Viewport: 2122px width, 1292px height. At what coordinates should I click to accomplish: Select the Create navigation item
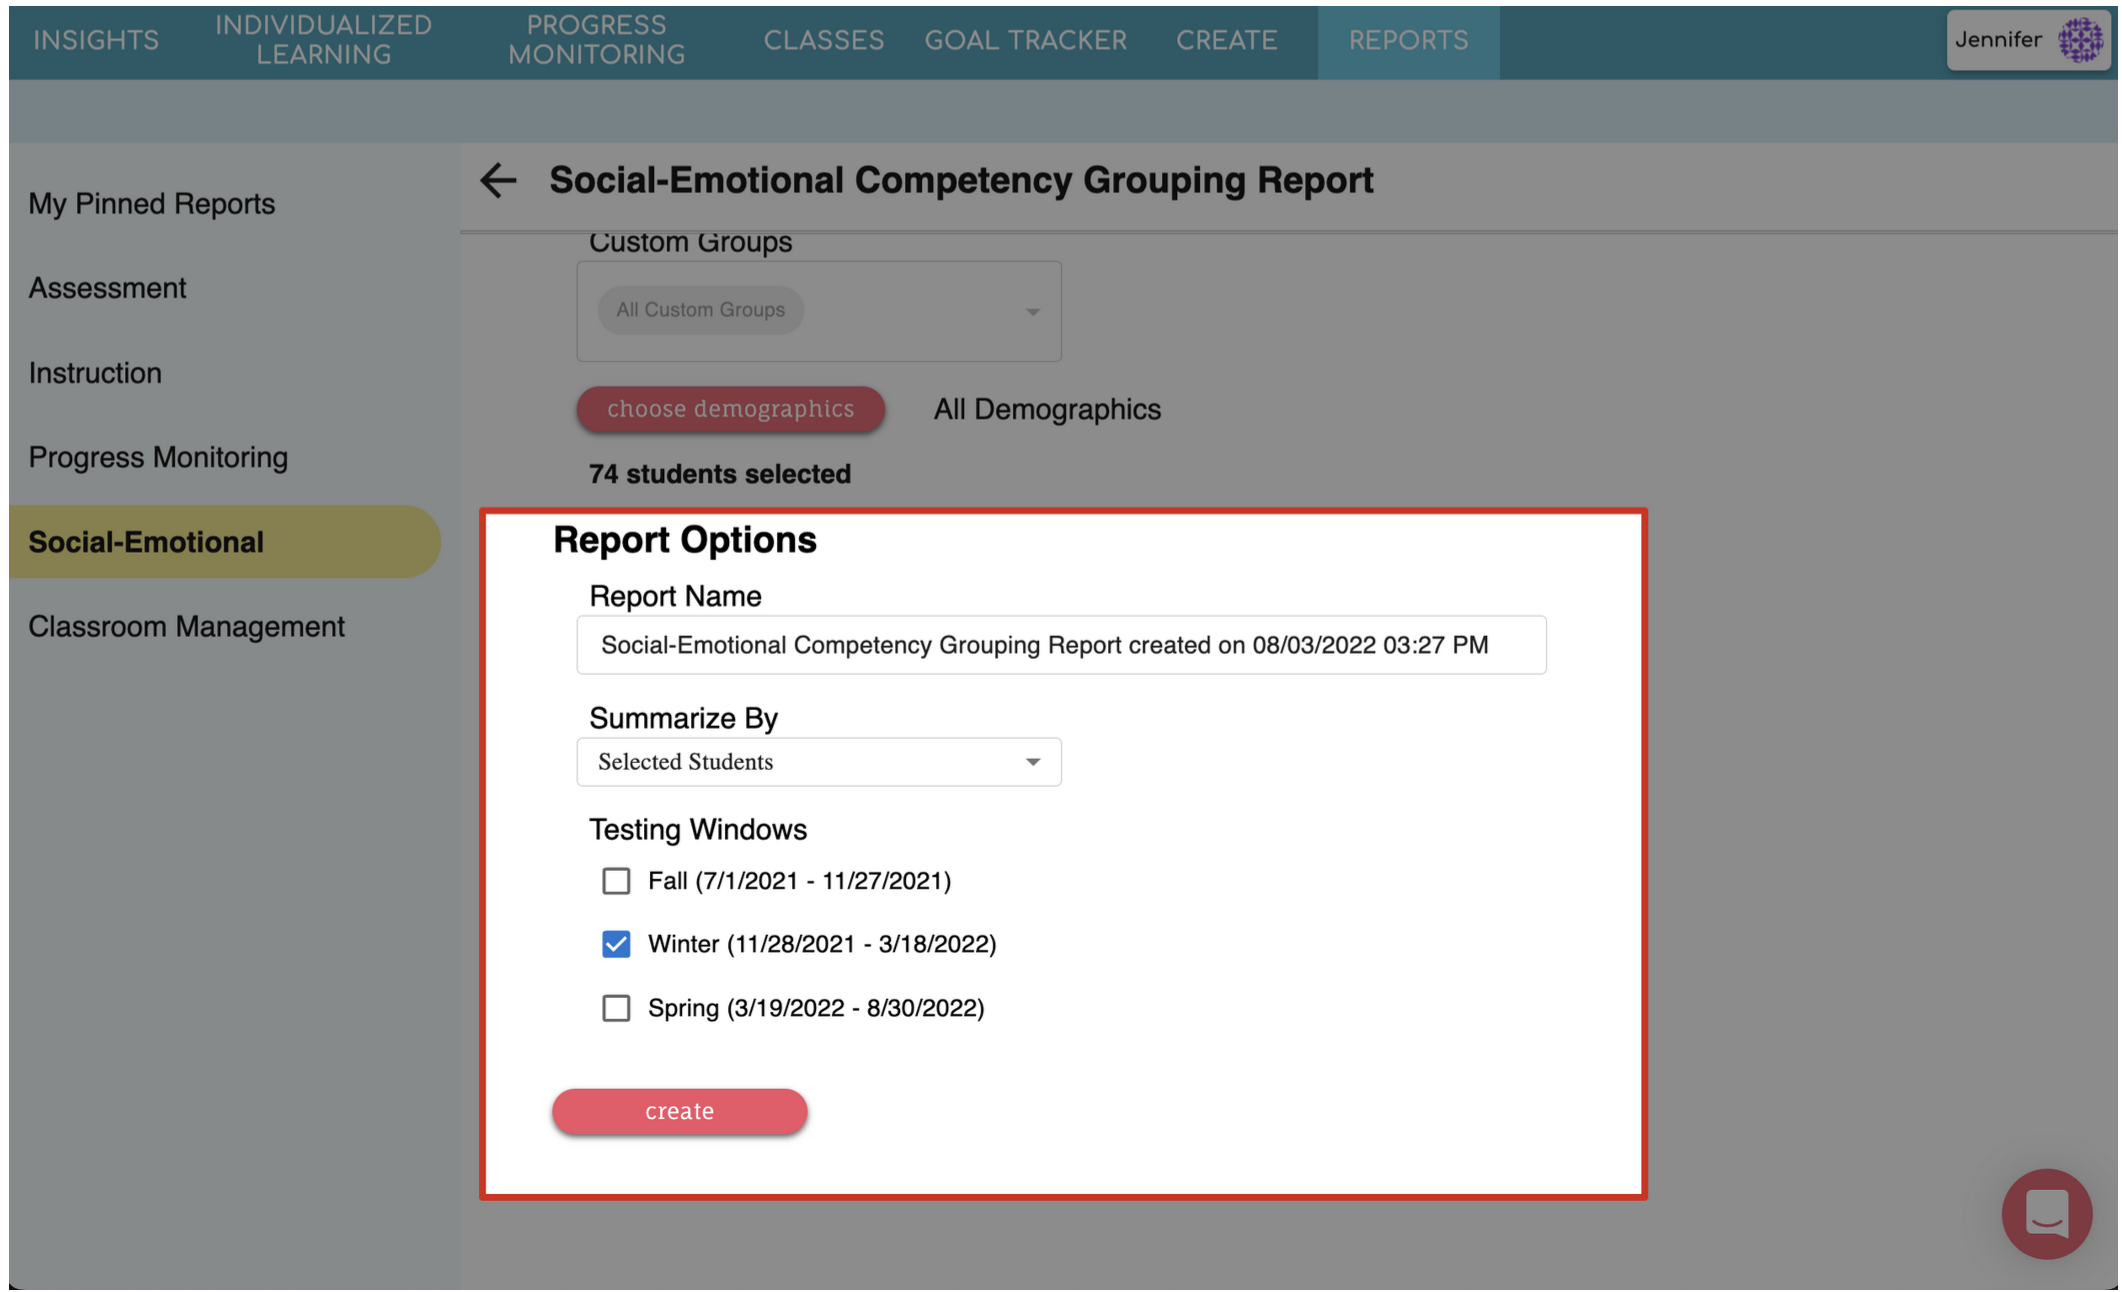pyautogui.click(x=1226, y=40)
